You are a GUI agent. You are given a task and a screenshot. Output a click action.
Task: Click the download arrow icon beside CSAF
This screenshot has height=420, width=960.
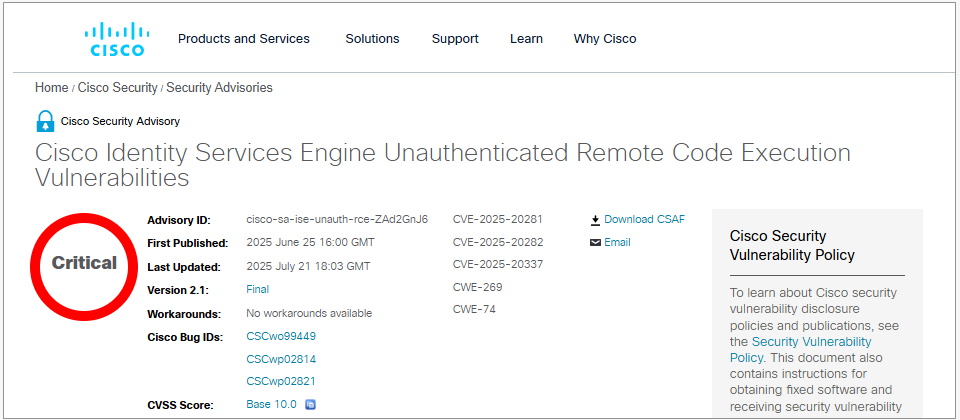click(595, 220)
